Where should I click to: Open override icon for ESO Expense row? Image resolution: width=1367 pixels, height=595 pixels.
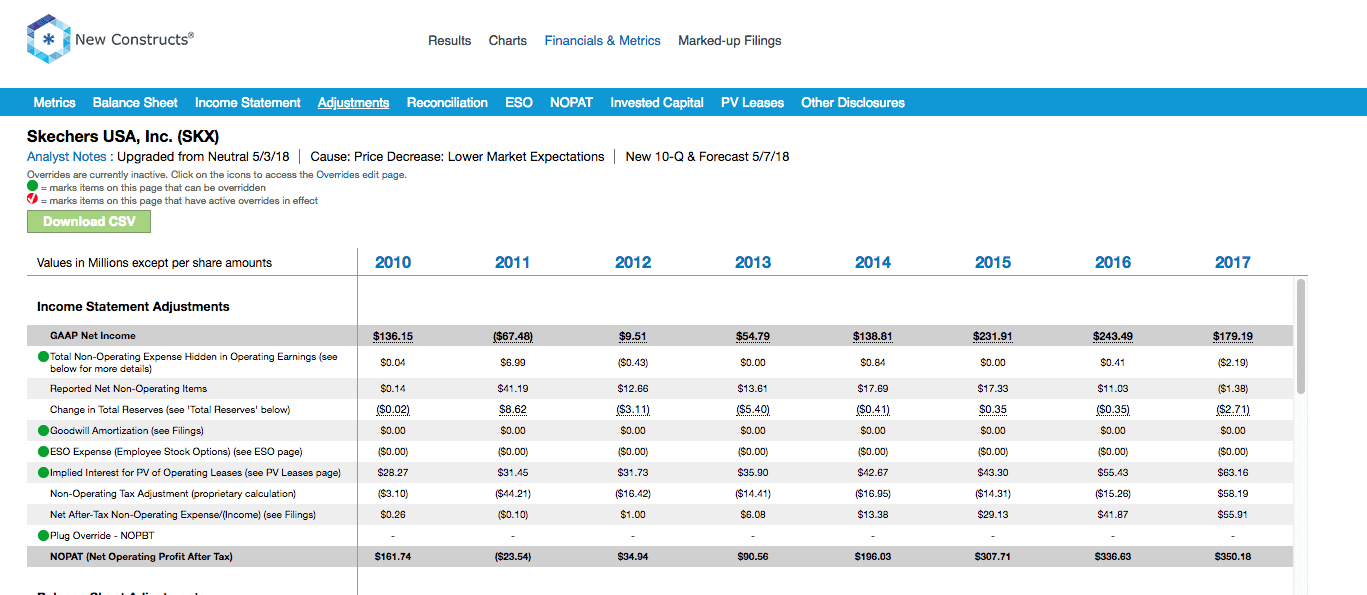pos(43,452)
